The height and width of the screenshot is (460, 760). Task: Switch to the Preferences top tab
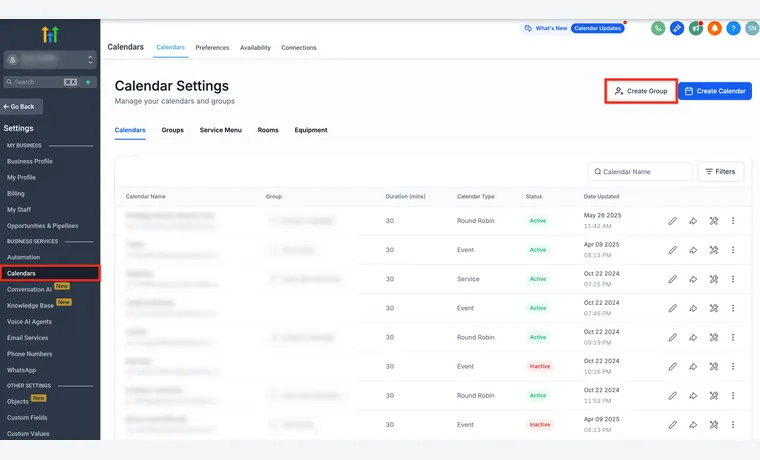point(212,48)
